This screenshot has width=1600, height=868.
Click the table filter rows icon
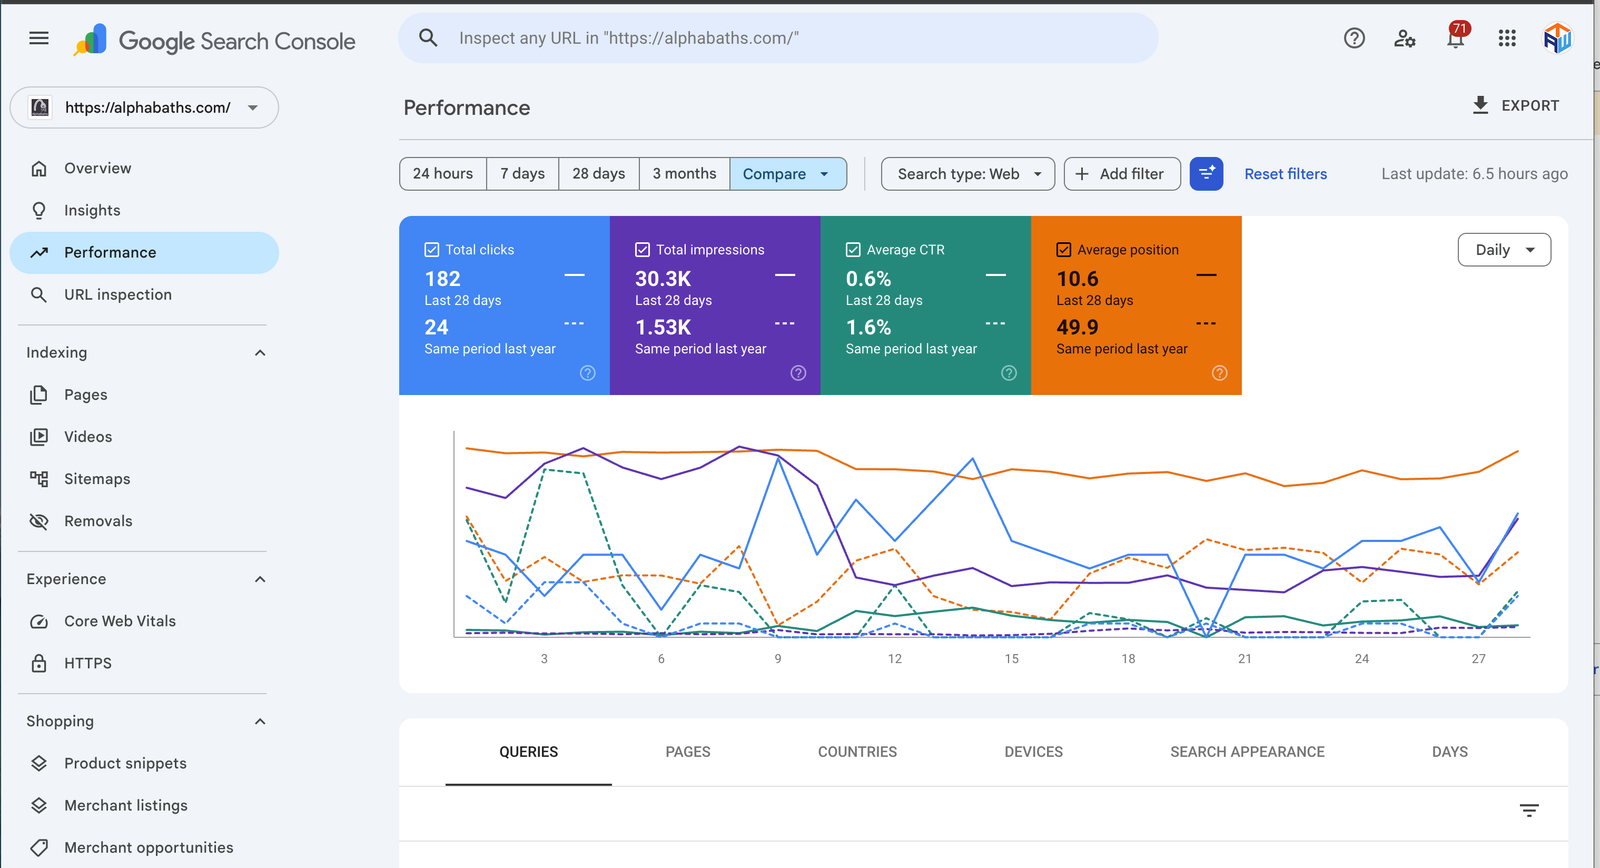tap(1529, 810)
